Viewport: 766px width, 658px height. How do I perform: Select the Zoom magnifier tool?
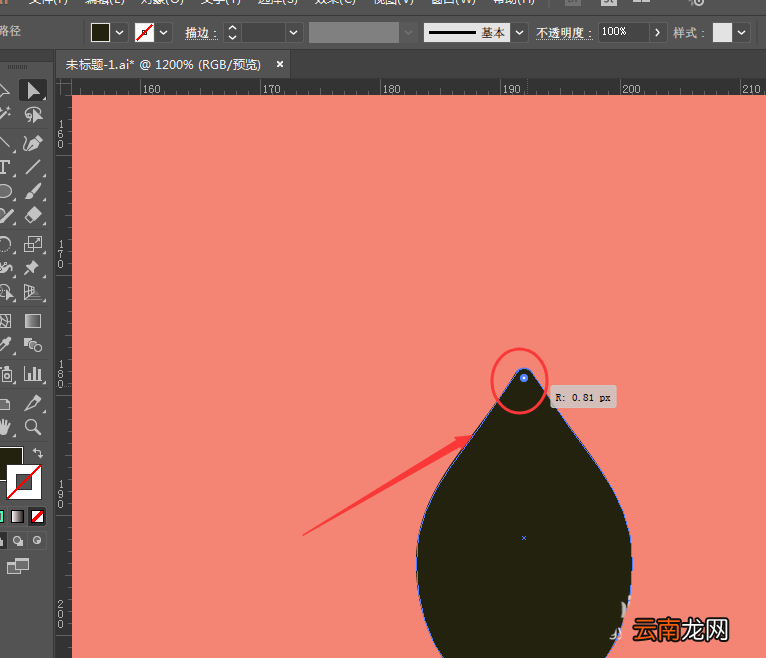click(33, 427)
